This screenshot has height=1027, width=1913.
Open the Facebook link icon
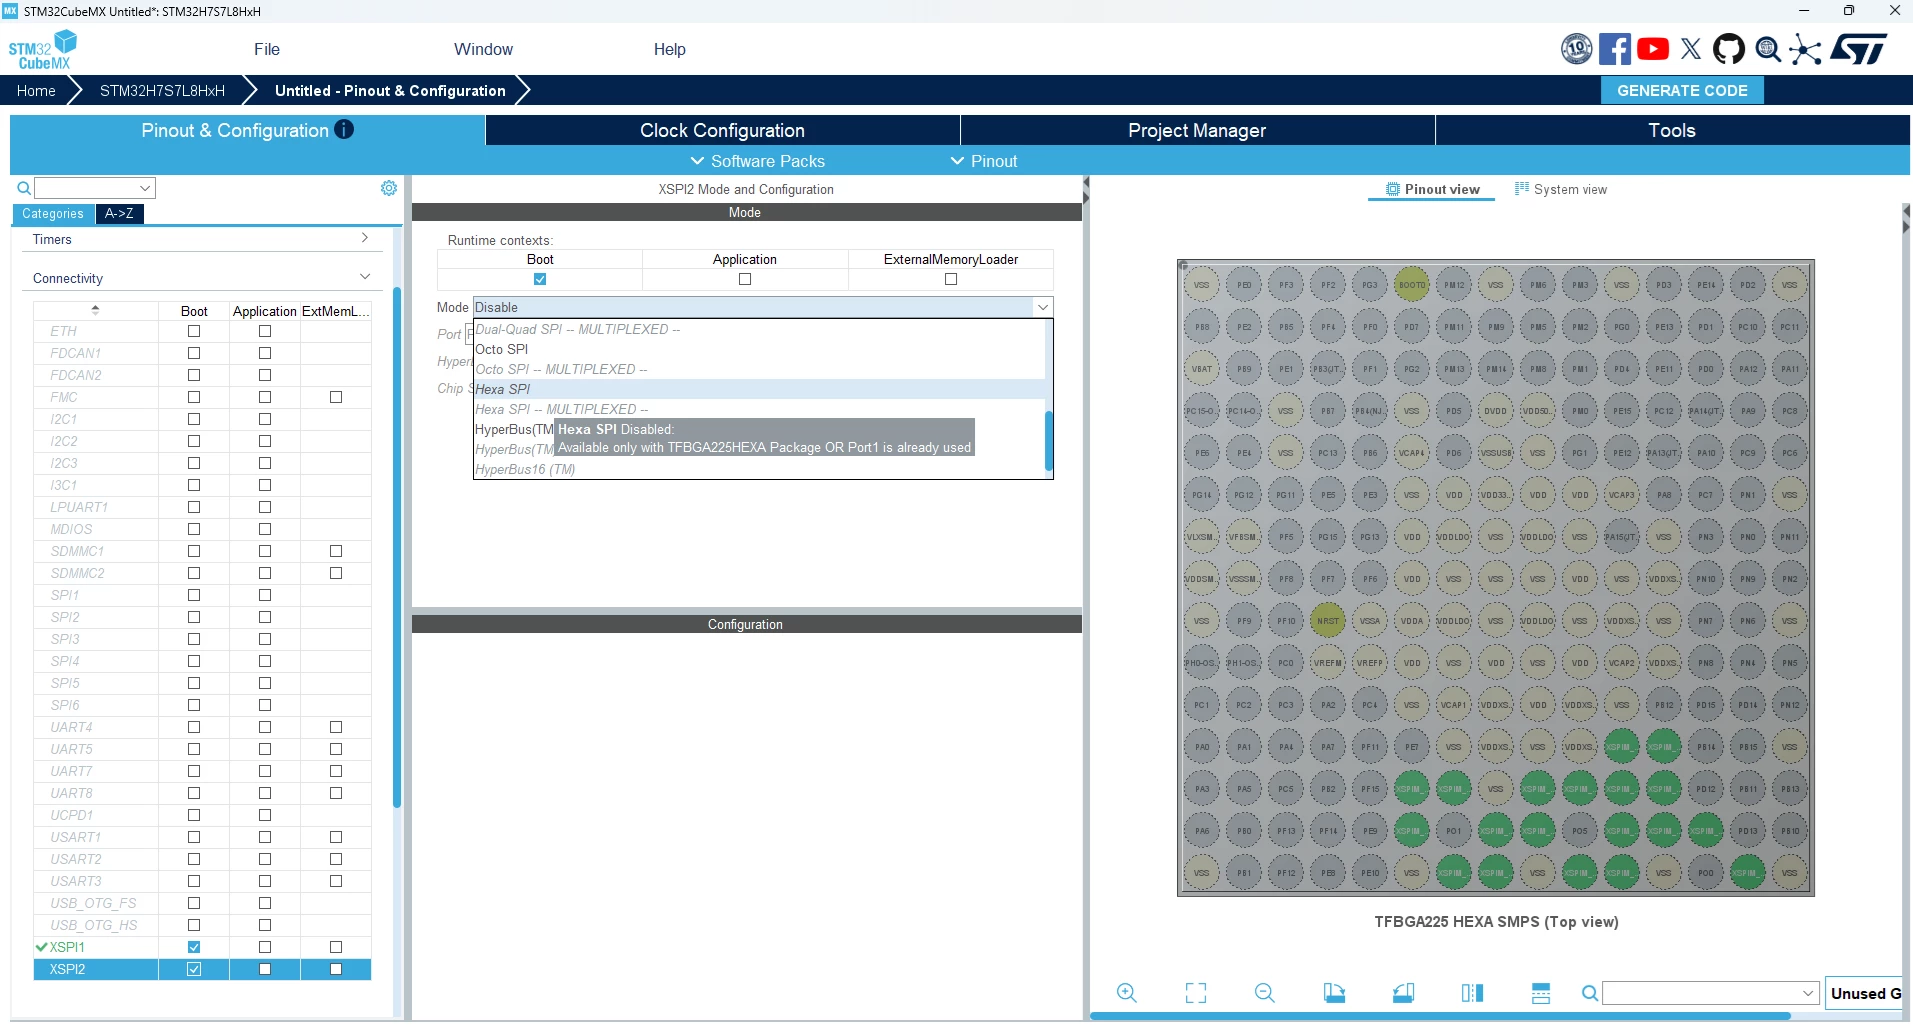pos(1614,49)
